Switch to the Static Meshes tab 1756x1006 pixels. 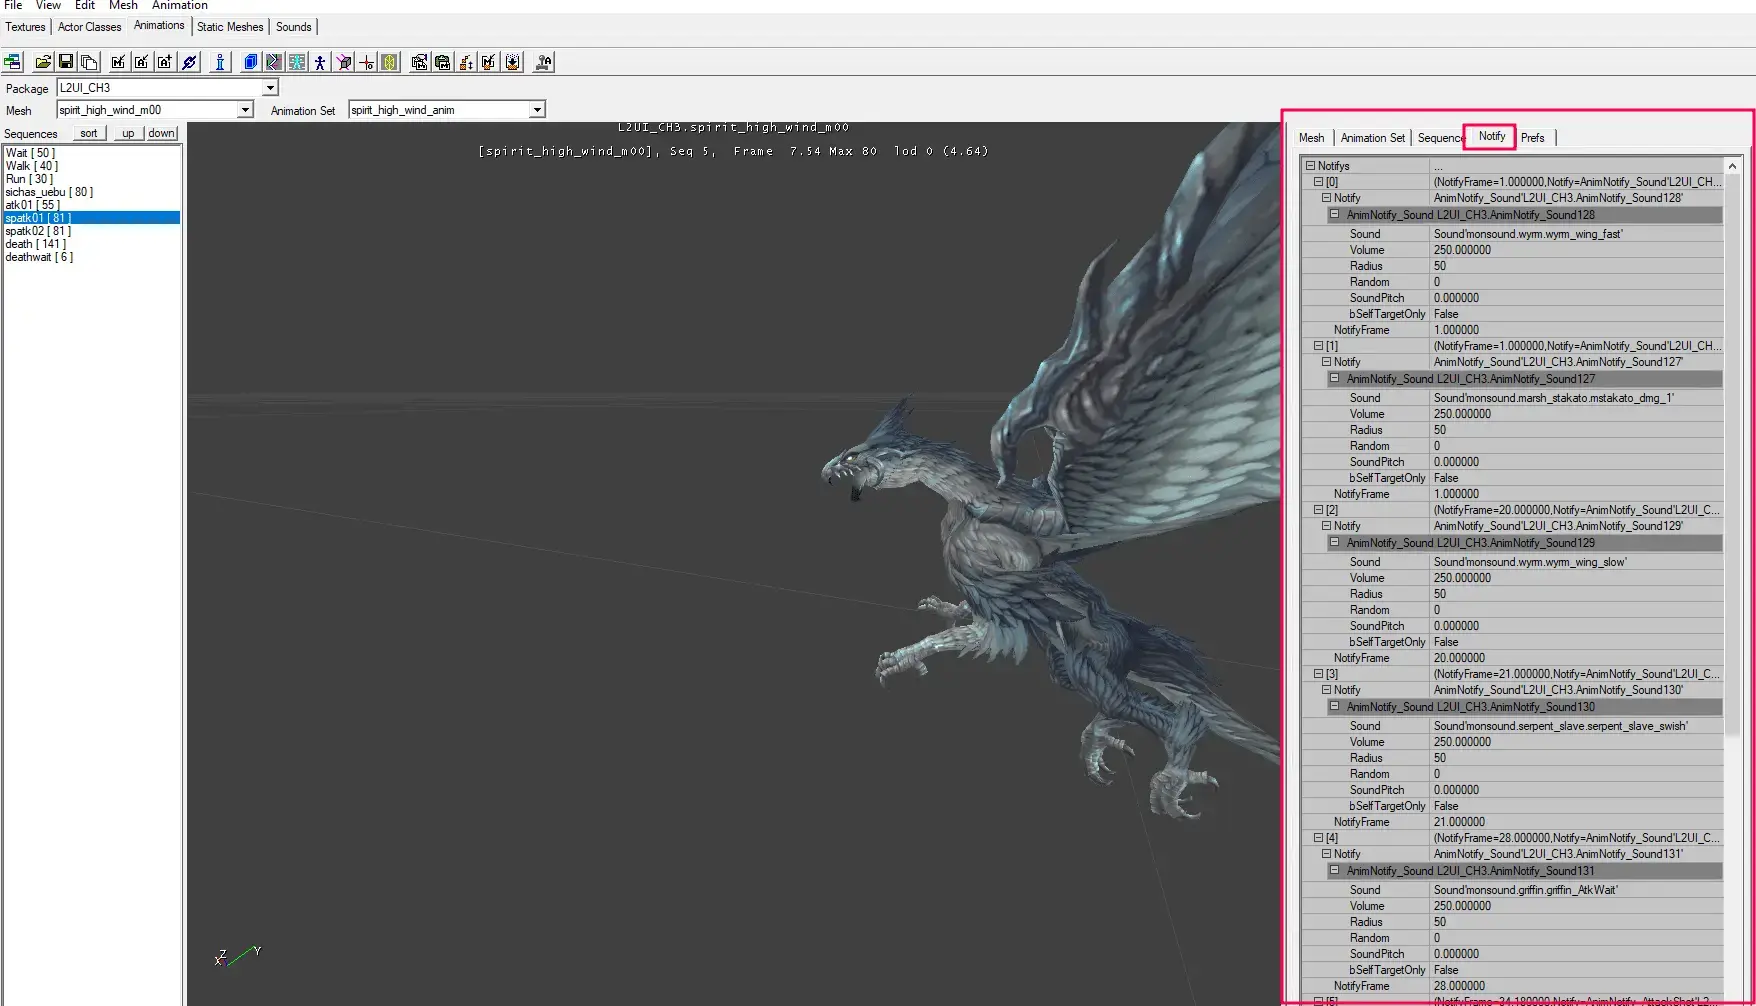230,27
